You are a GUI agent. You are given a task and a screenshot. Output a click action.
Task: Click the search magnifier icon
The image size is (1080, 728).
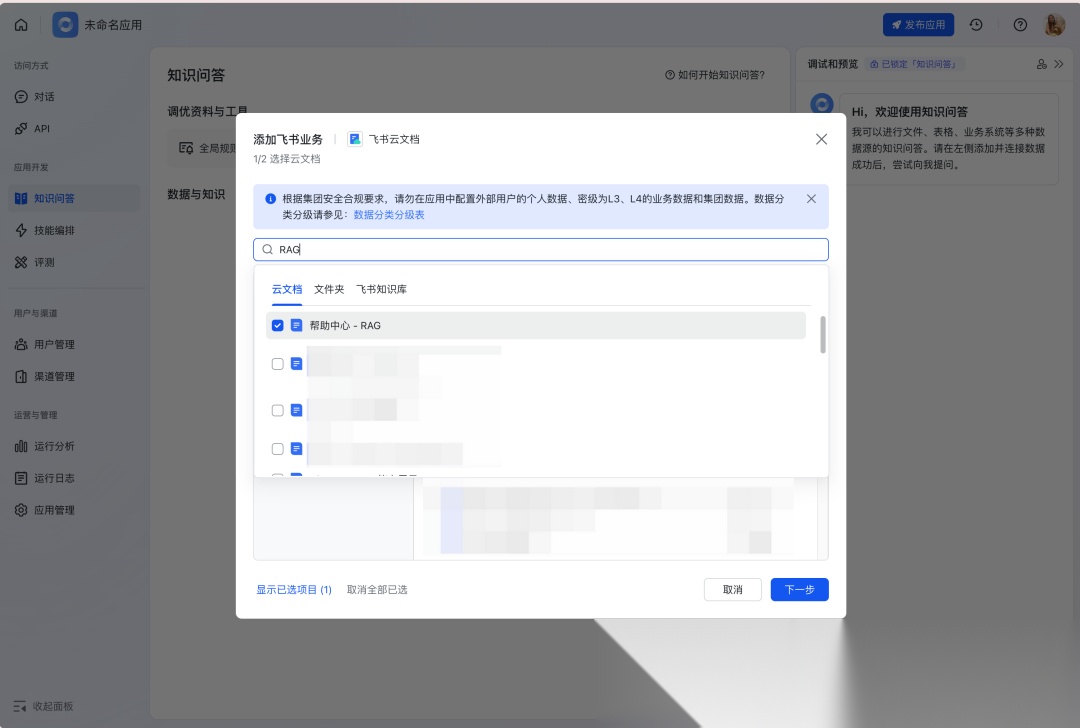pos(267,249)
